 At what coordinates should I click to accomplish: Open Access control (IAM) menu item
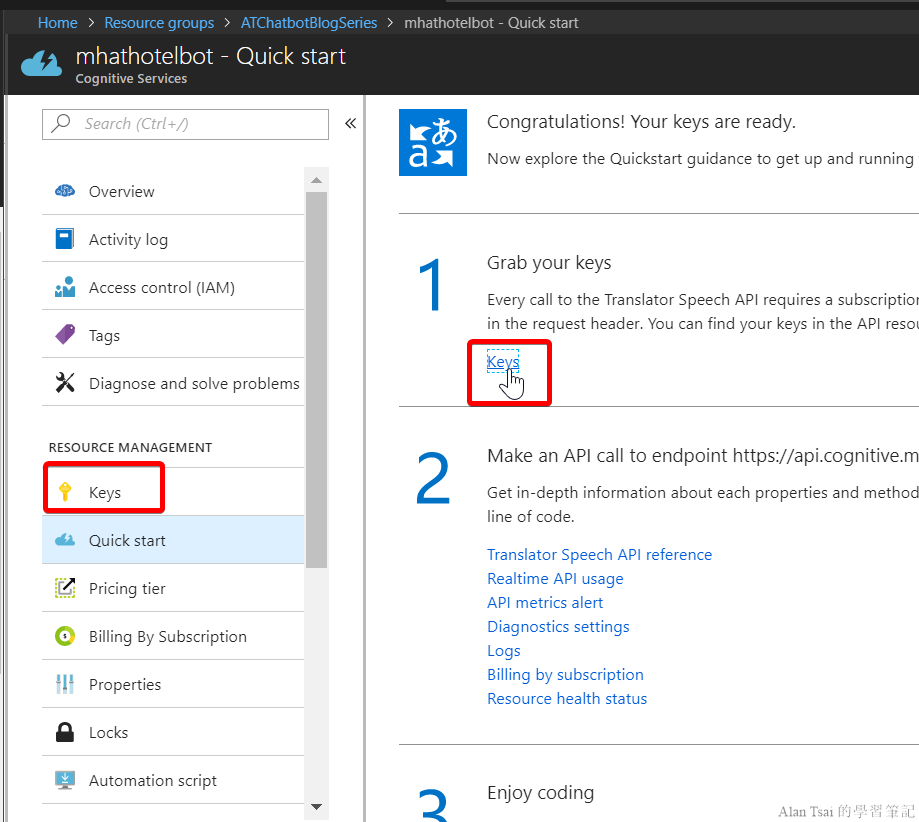(173, 287)
